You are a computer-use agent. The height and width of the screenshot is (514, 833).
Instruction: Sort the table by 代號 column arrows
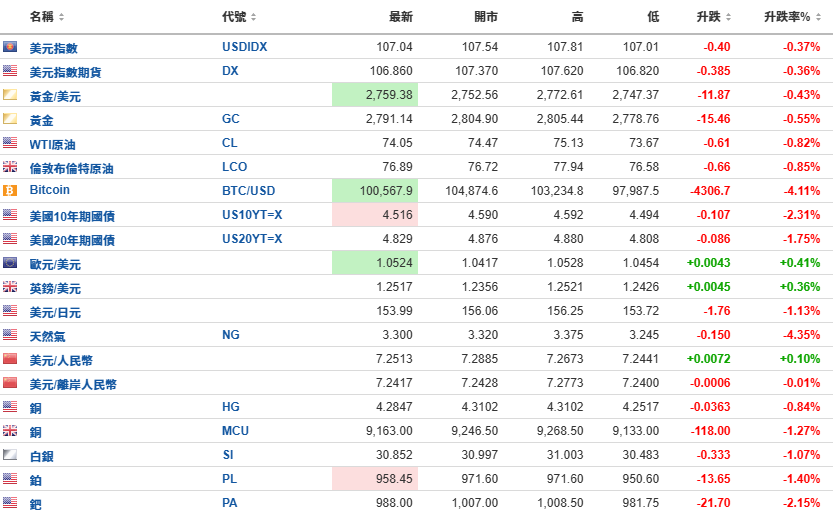point(253,17)
